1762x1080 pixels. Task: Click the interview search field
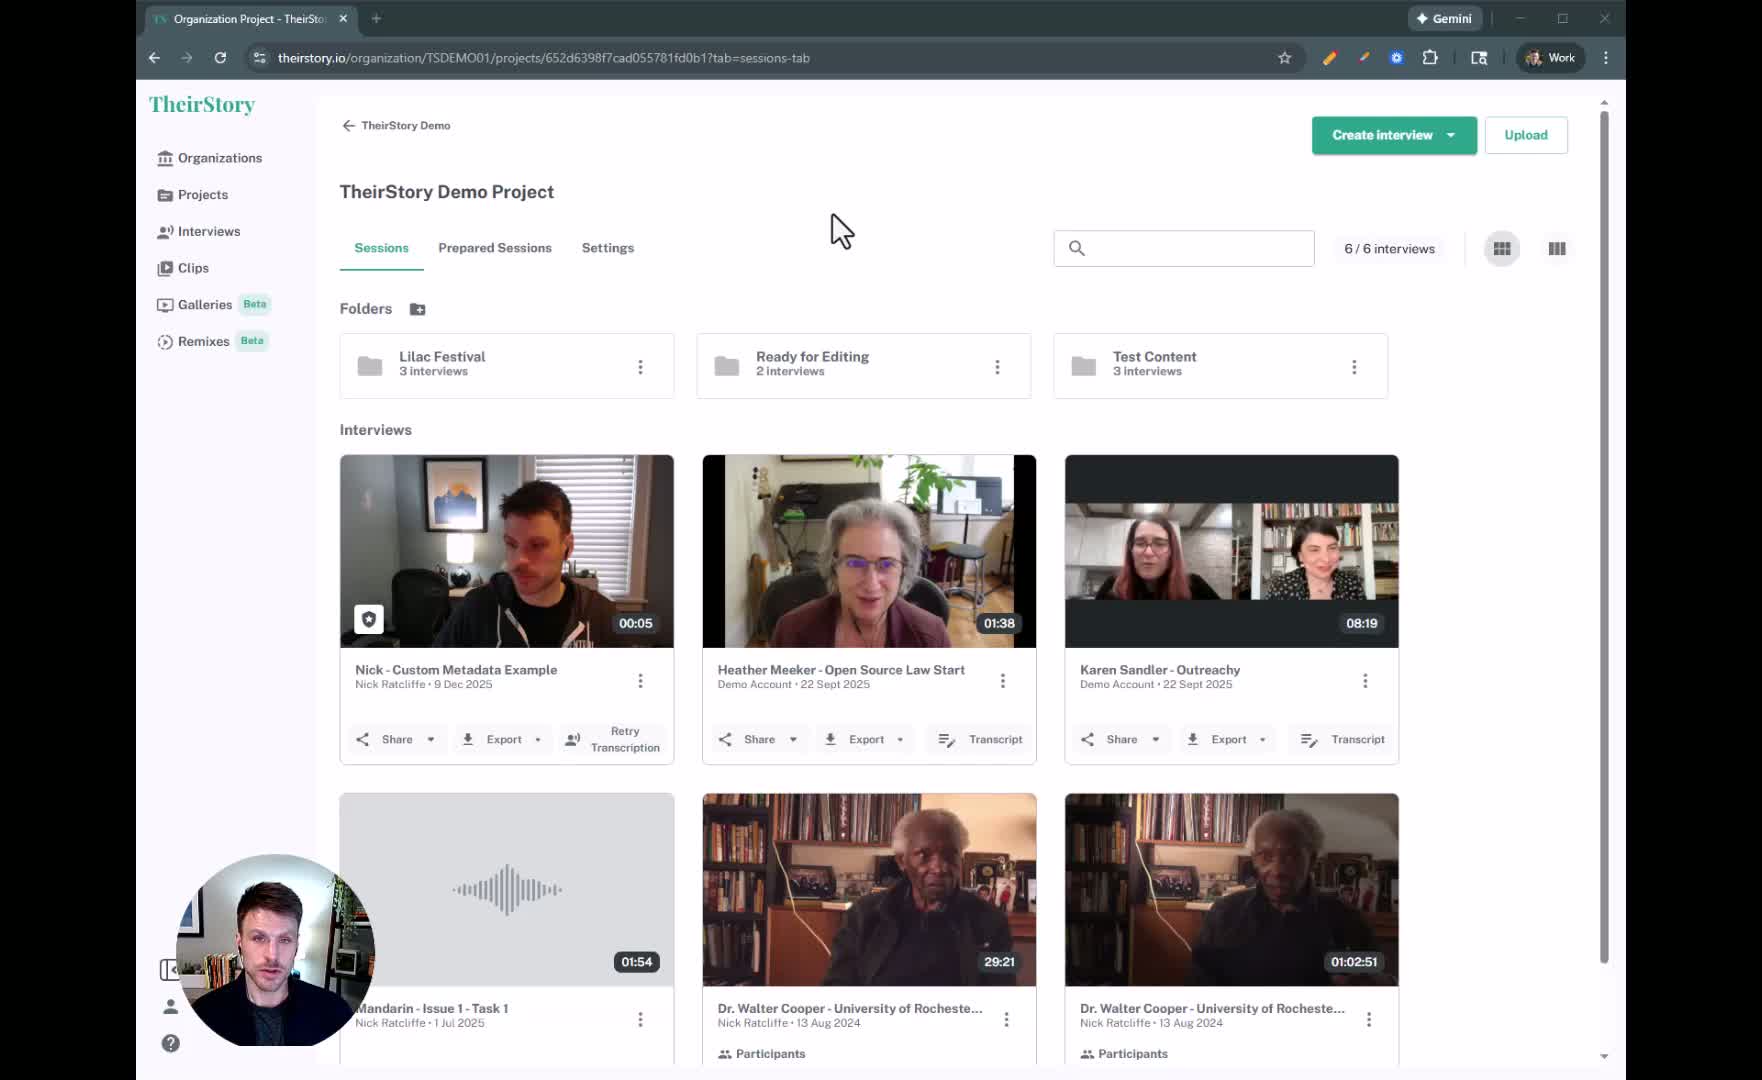point(1184,249)
